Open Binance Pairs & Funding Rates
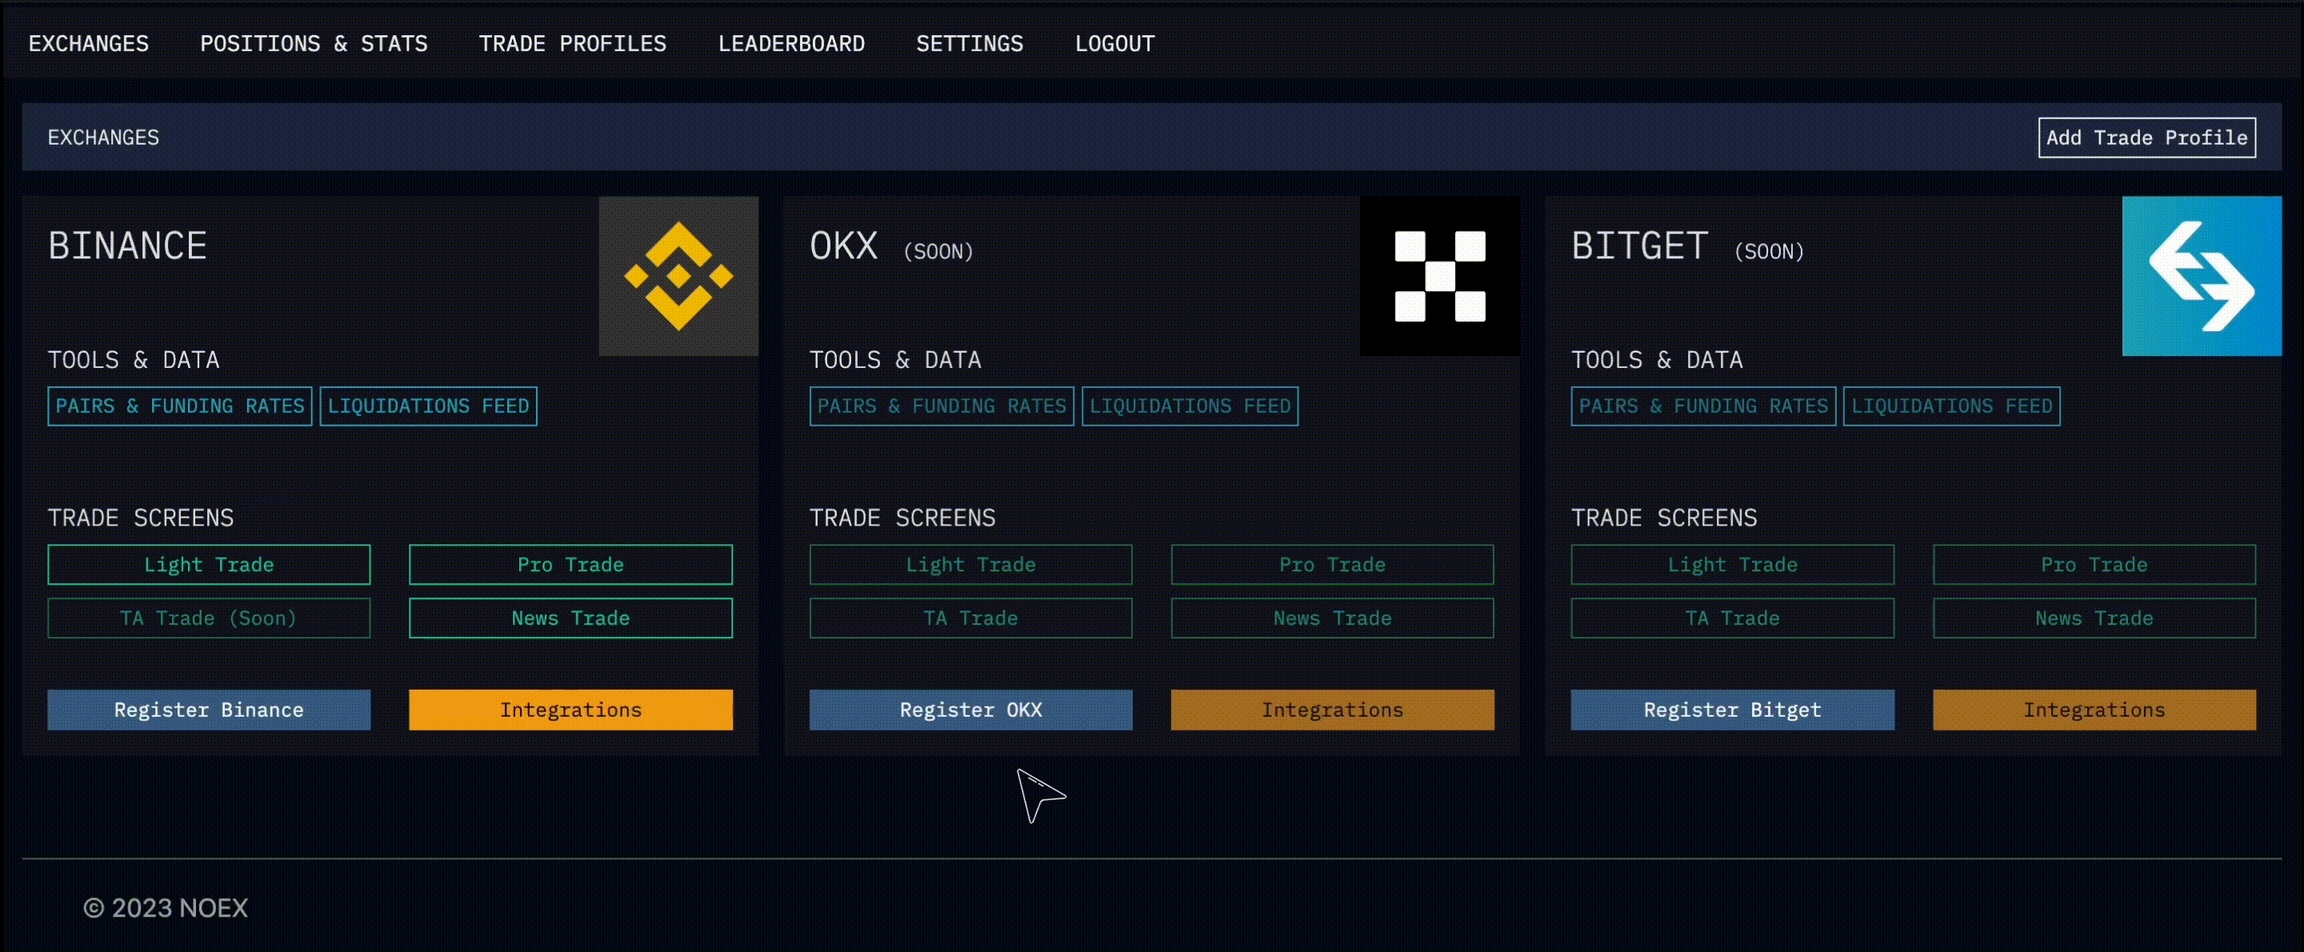This screenshot has width=2304, height=952. tap(180, 406)
